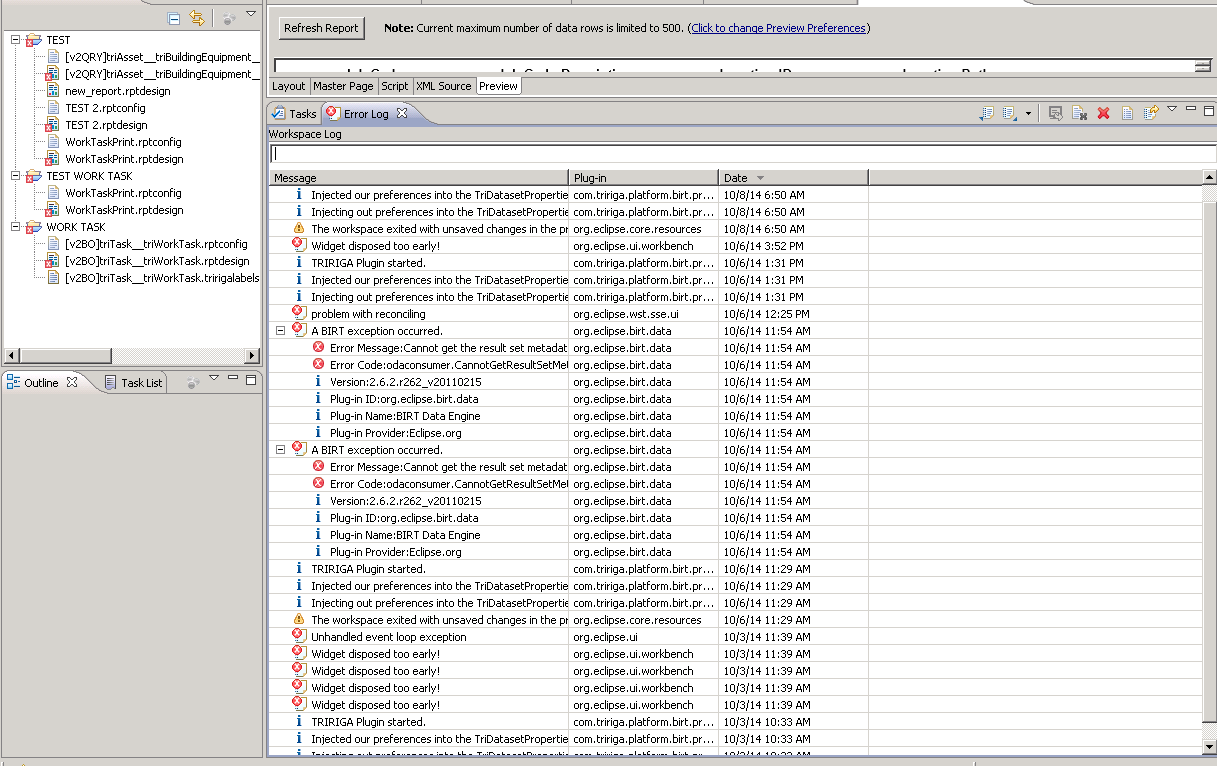Image resolution: width=1217 pixels, height=766 pixels.
Task: Click Collapse All icon in the navigator panel
Action: tap(174, 18)
